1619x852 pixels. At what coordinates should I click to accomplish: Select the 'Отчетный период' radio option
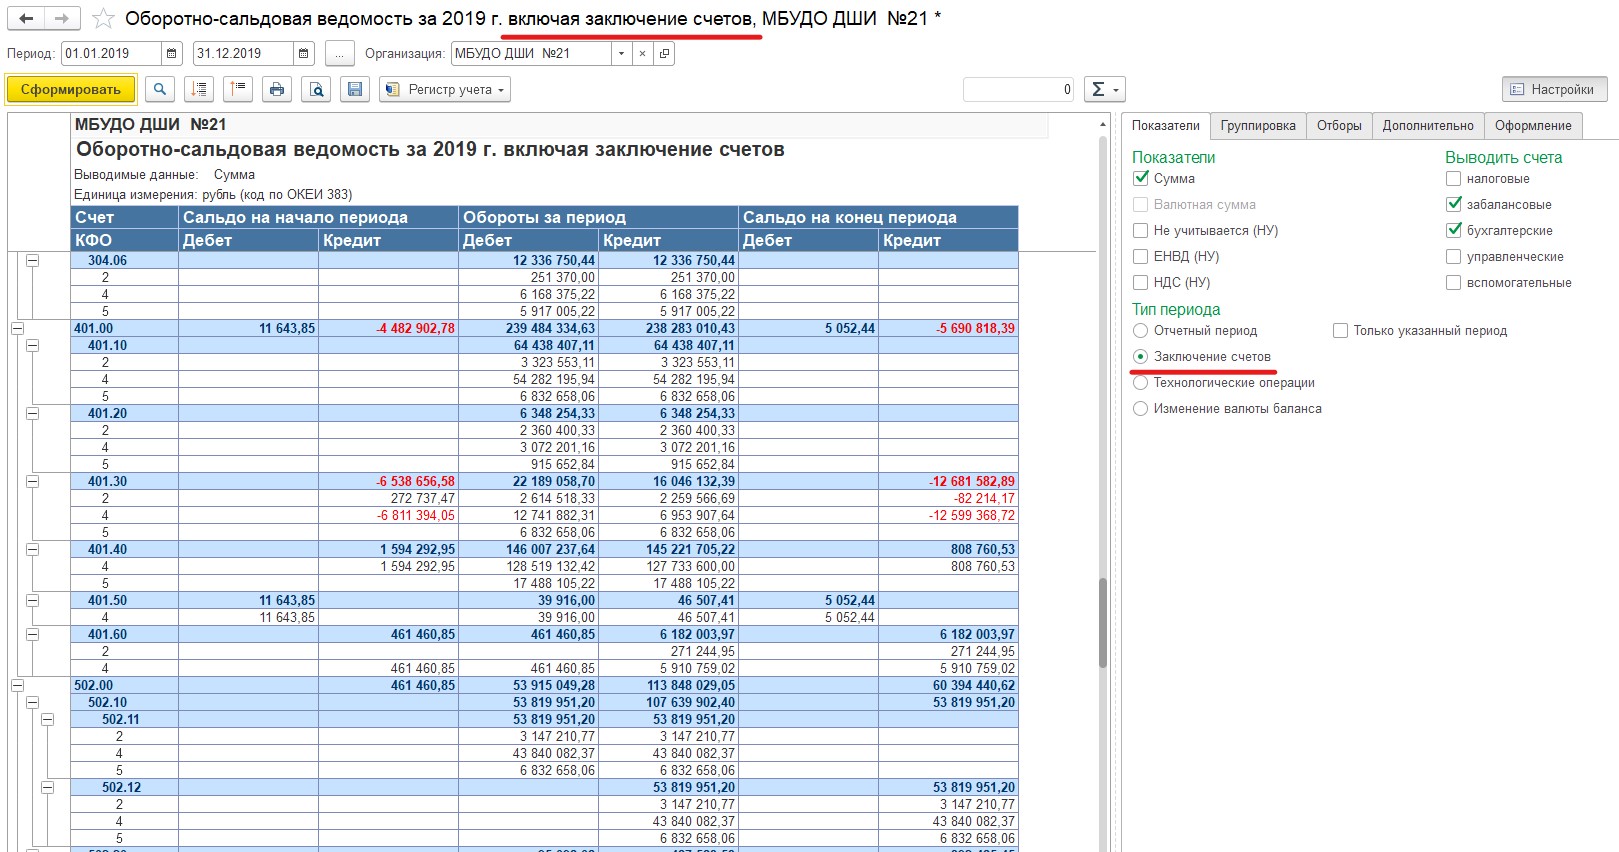click(x=1140, y=331)
